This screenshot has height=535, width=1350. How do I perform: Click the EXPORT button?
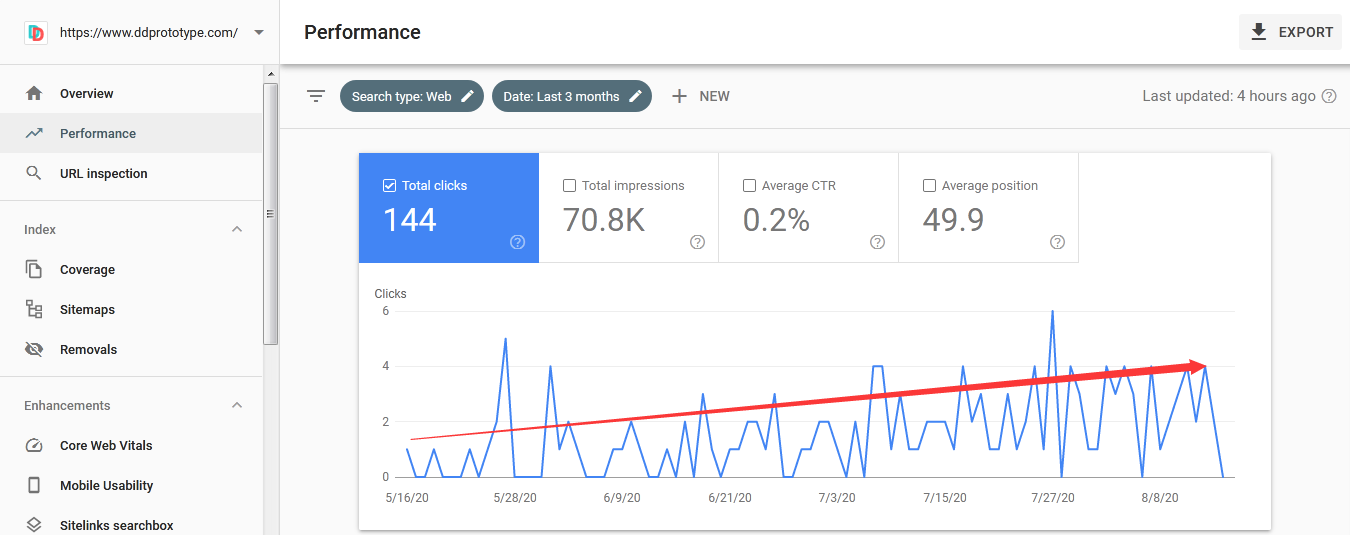[x=1290, y=32]
